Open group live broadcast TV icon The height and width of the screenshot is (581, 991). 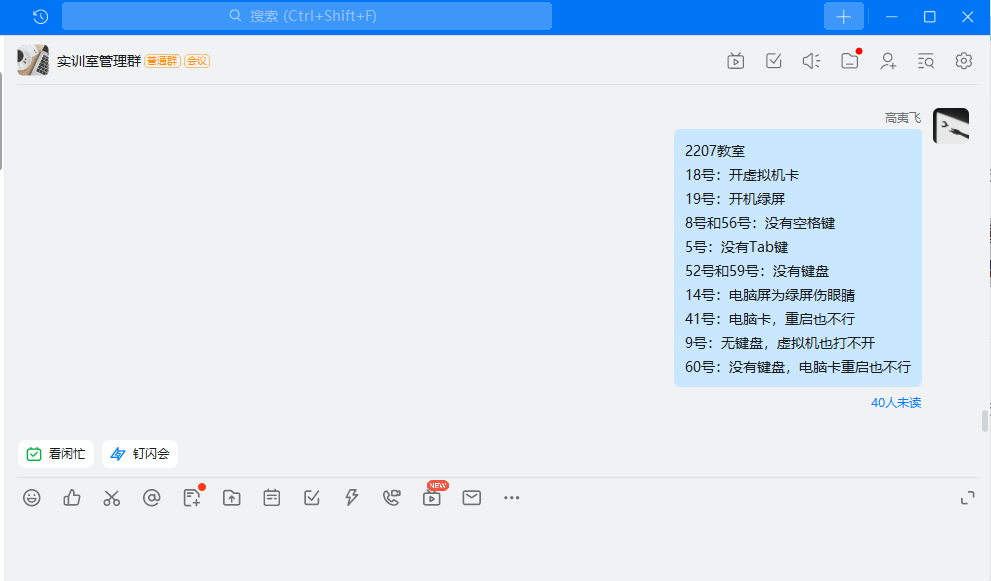pos(735,61)
